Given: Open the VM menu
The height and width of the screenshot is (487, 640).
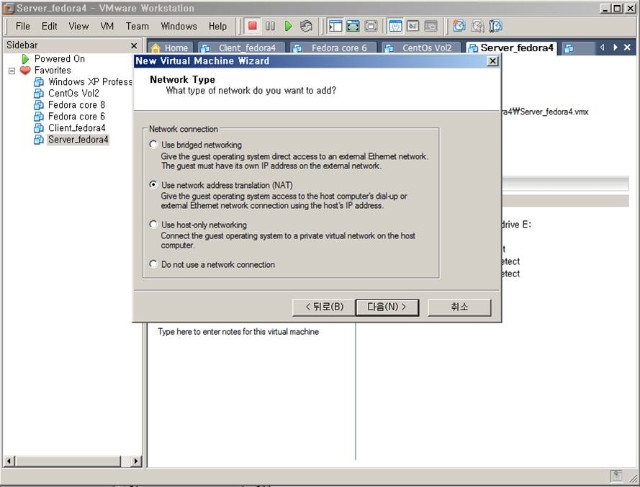Looking at the screenshot, I should tap(107, 27).
